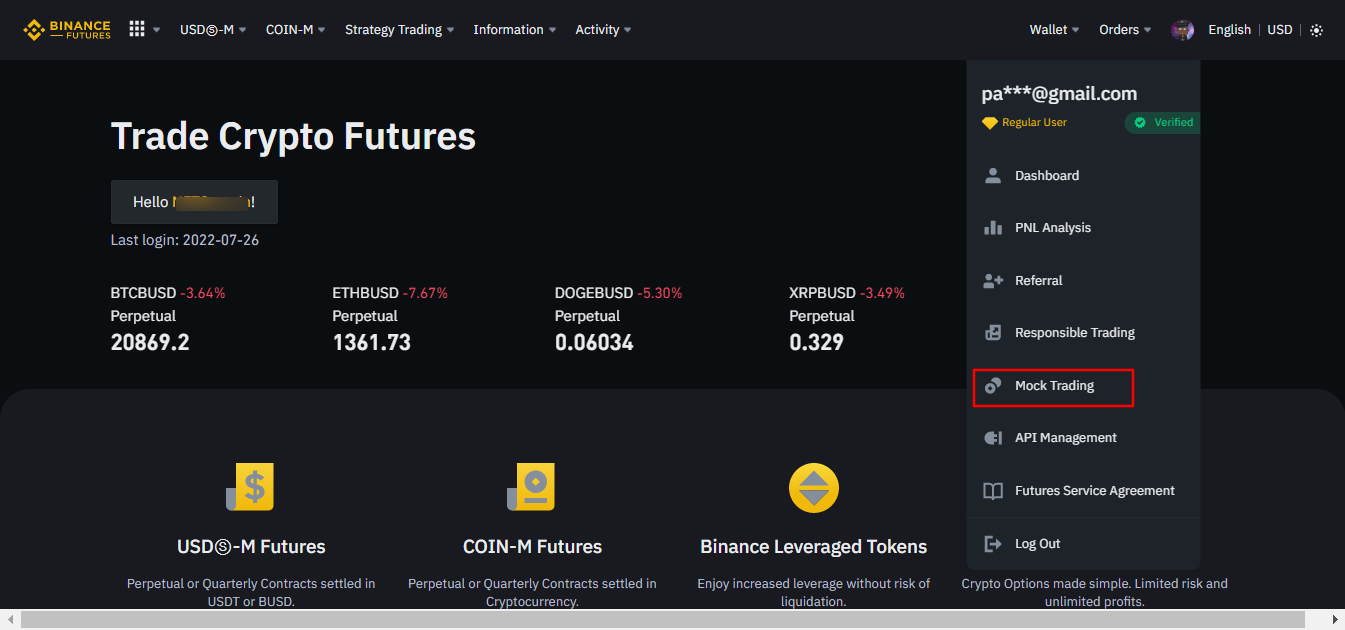Click the COIN-M Futures icon
1345x630 pixels.
(x=532, y=488)
